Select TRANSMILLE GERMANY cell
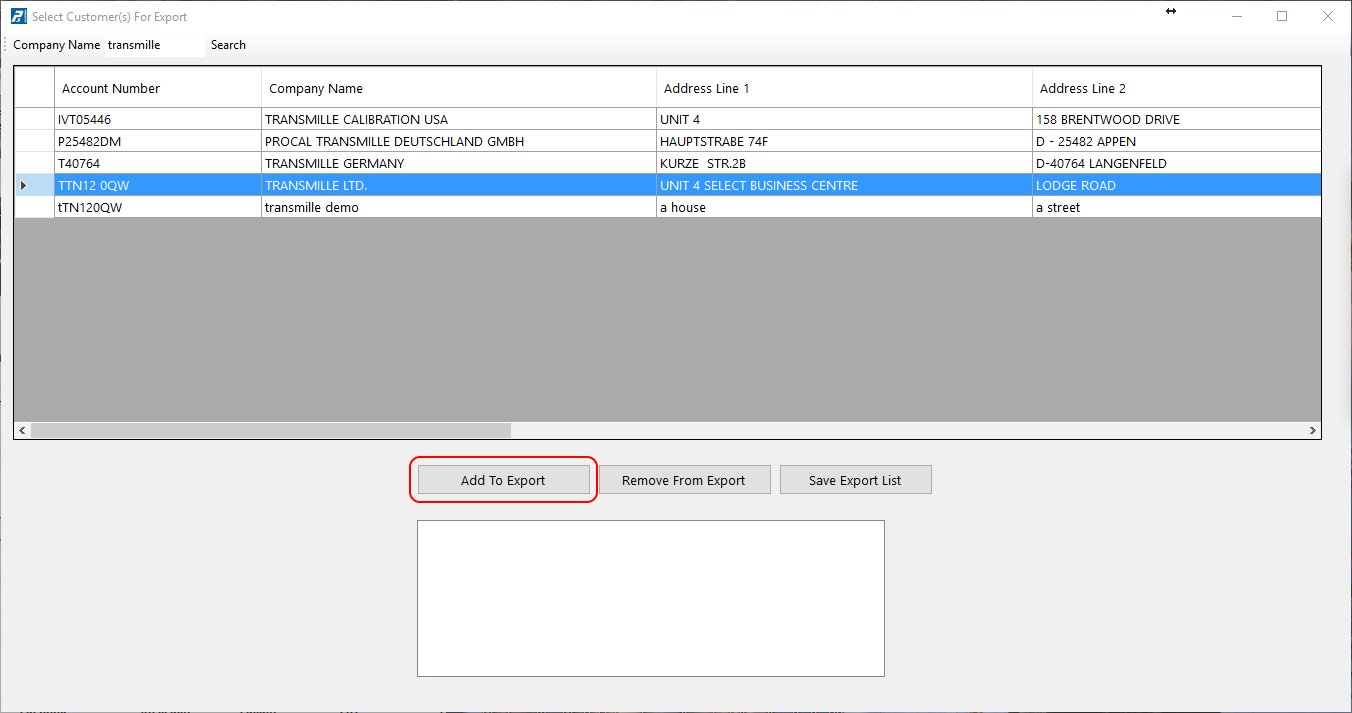The width and height of the screenshot is (1352, 713). click(x=459, y=163)
